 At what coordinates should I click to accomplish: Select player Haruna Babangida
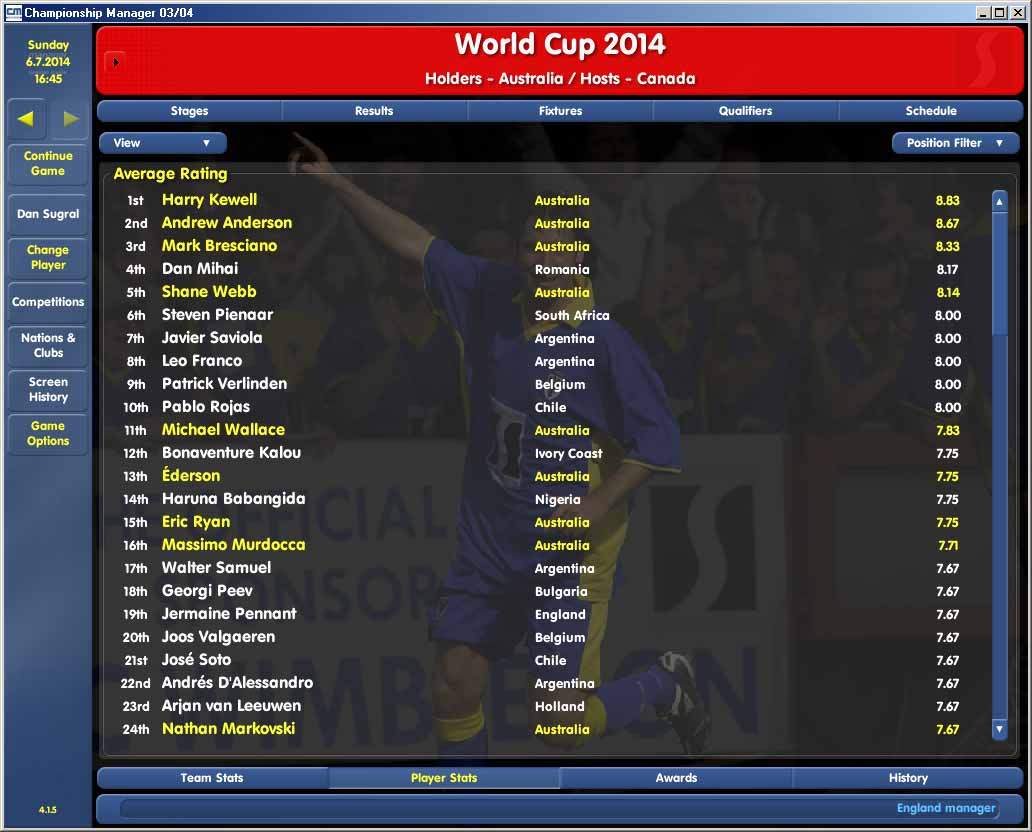(x=234, y=499)
